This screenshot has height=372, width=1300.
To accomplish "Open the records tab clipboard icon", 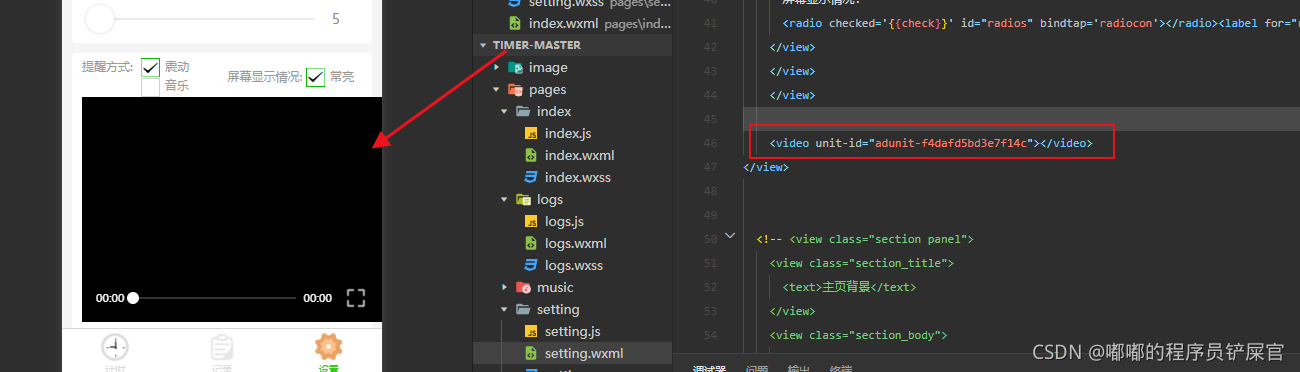I will pyautogui.click(x=222, y=347).
